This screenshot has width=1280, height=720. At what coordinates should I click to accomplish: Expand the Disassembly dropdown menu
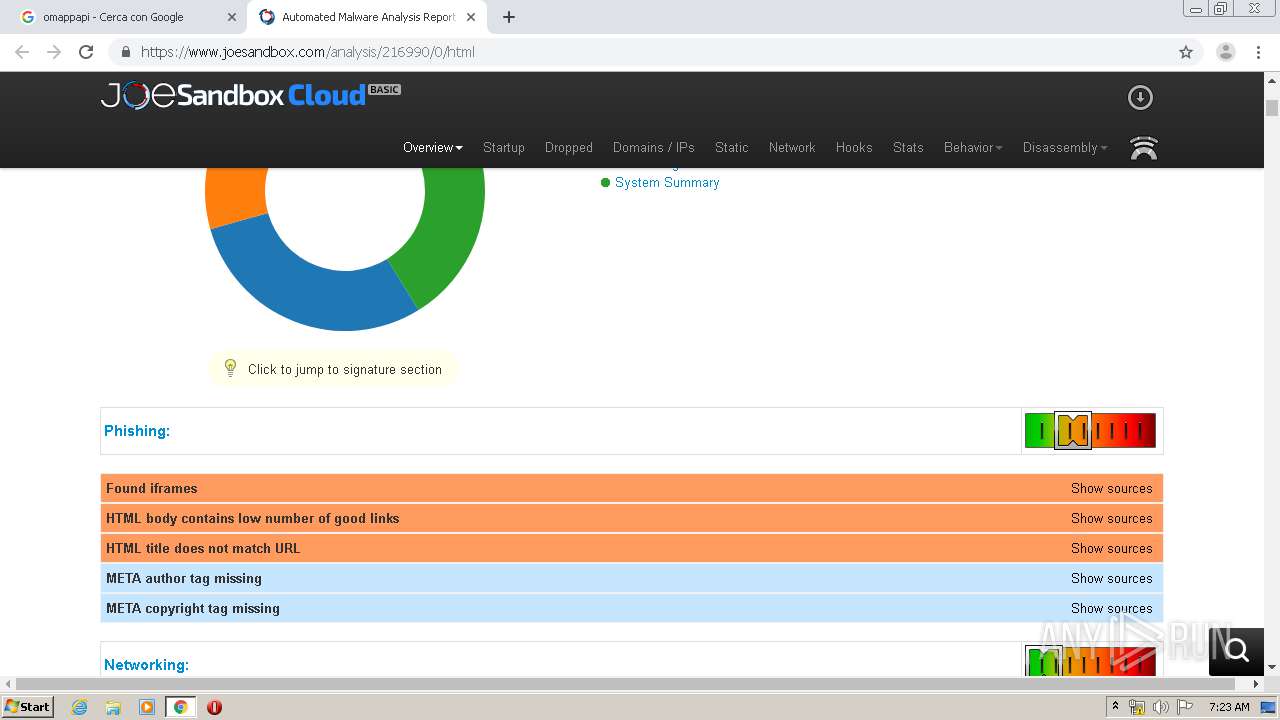[x=1065, y=147]
